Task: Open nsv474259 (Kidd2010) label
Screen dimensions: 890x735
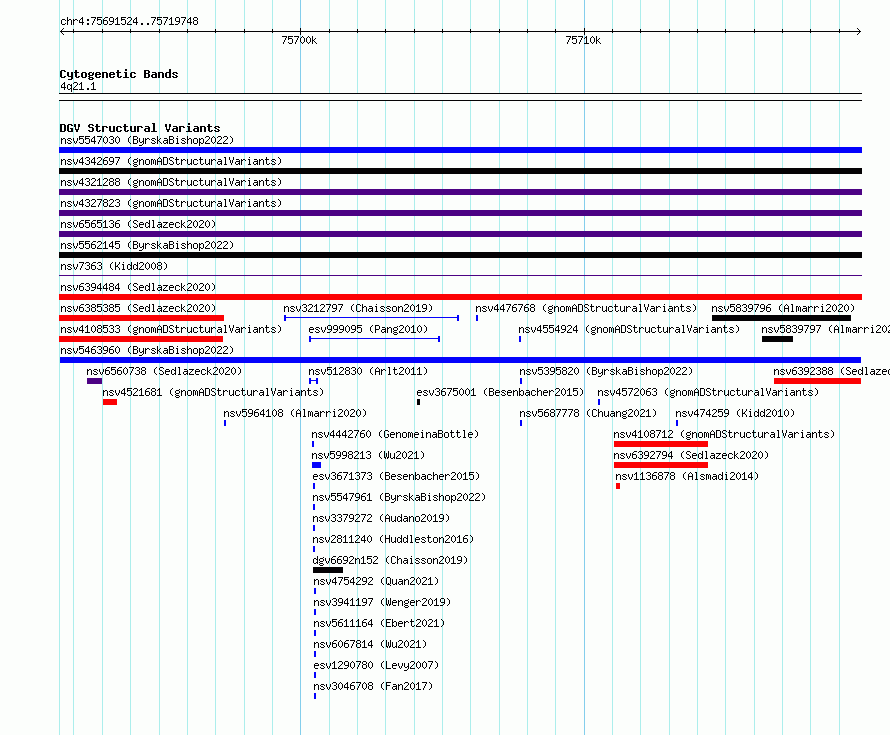Action: [735, 413]
